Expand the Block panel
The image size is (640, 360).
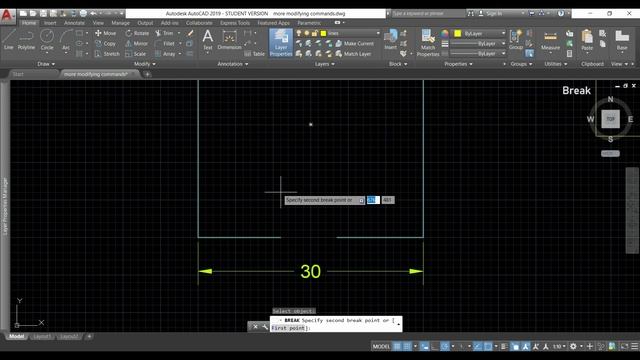click(x=398, y=64)
